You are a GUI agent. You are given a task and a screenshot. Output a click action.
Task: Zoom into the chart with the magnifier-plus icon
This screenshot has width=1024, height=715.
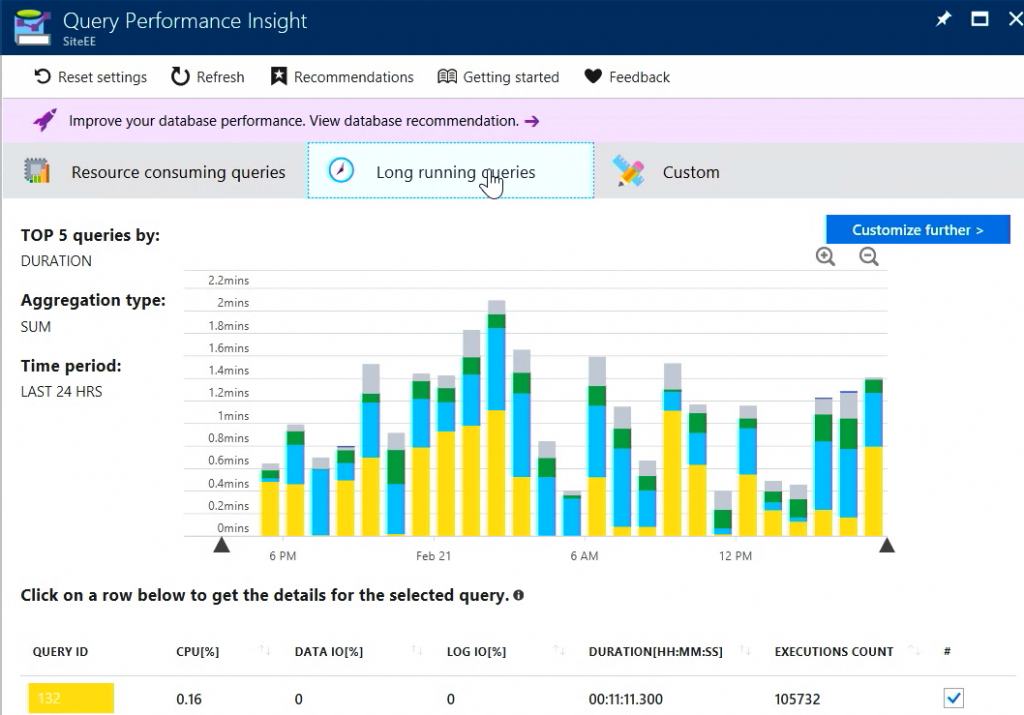825,256
